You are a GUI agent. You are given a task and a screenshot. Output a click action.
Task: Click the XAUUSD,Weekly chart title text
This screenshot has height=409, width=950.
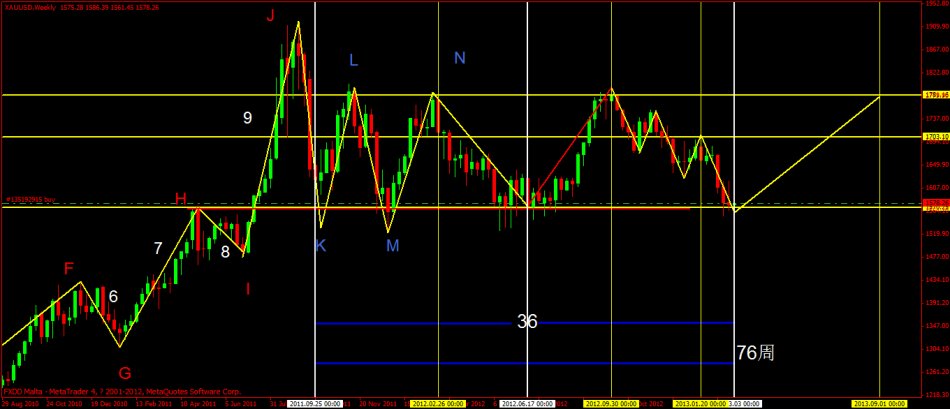tap(28, 7)
